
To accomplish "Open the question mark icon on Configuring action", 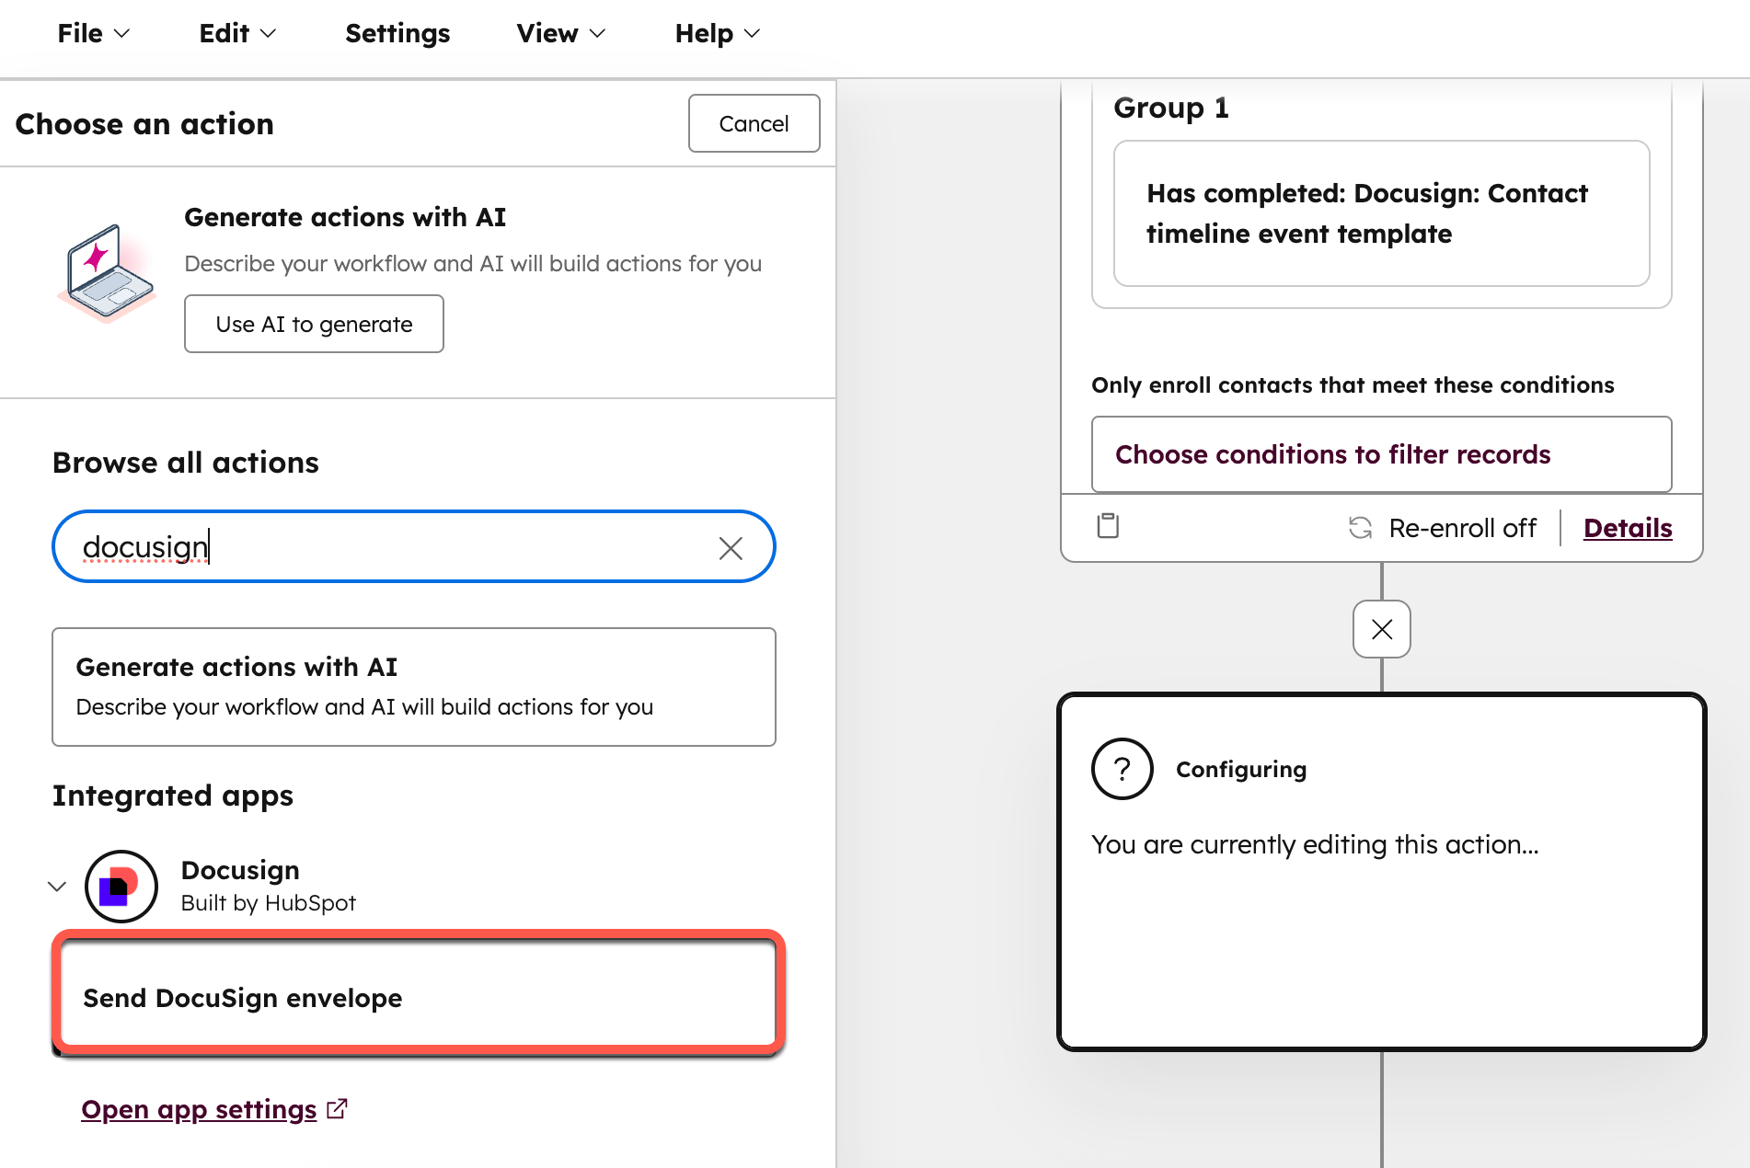I will 1121,769.
